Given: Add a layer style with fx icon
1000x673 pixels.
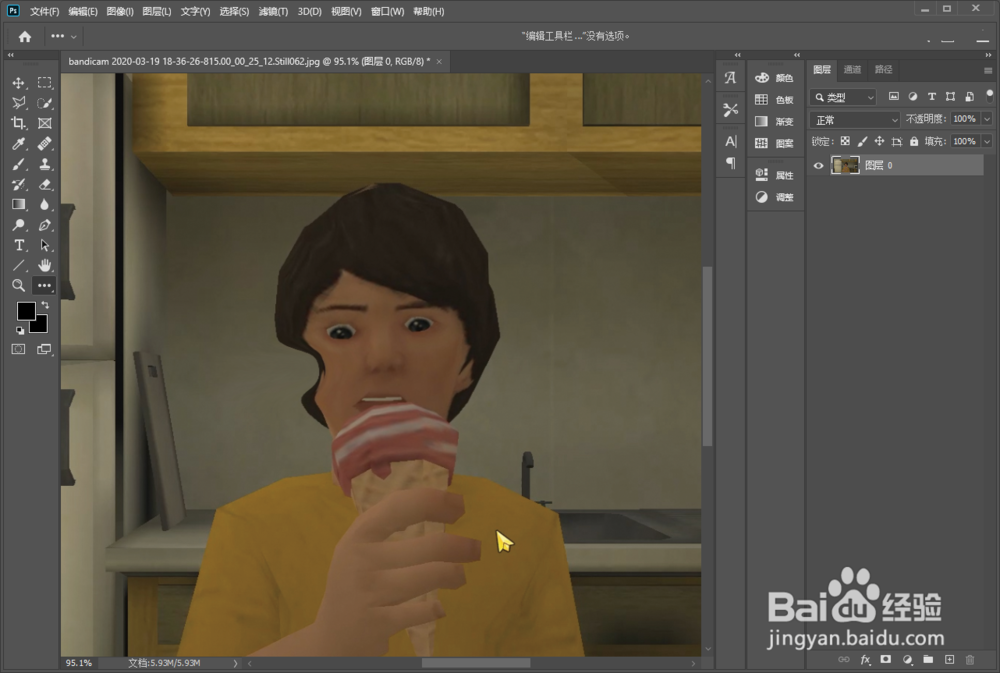Looking at the screenshot, I should point(865,660).
